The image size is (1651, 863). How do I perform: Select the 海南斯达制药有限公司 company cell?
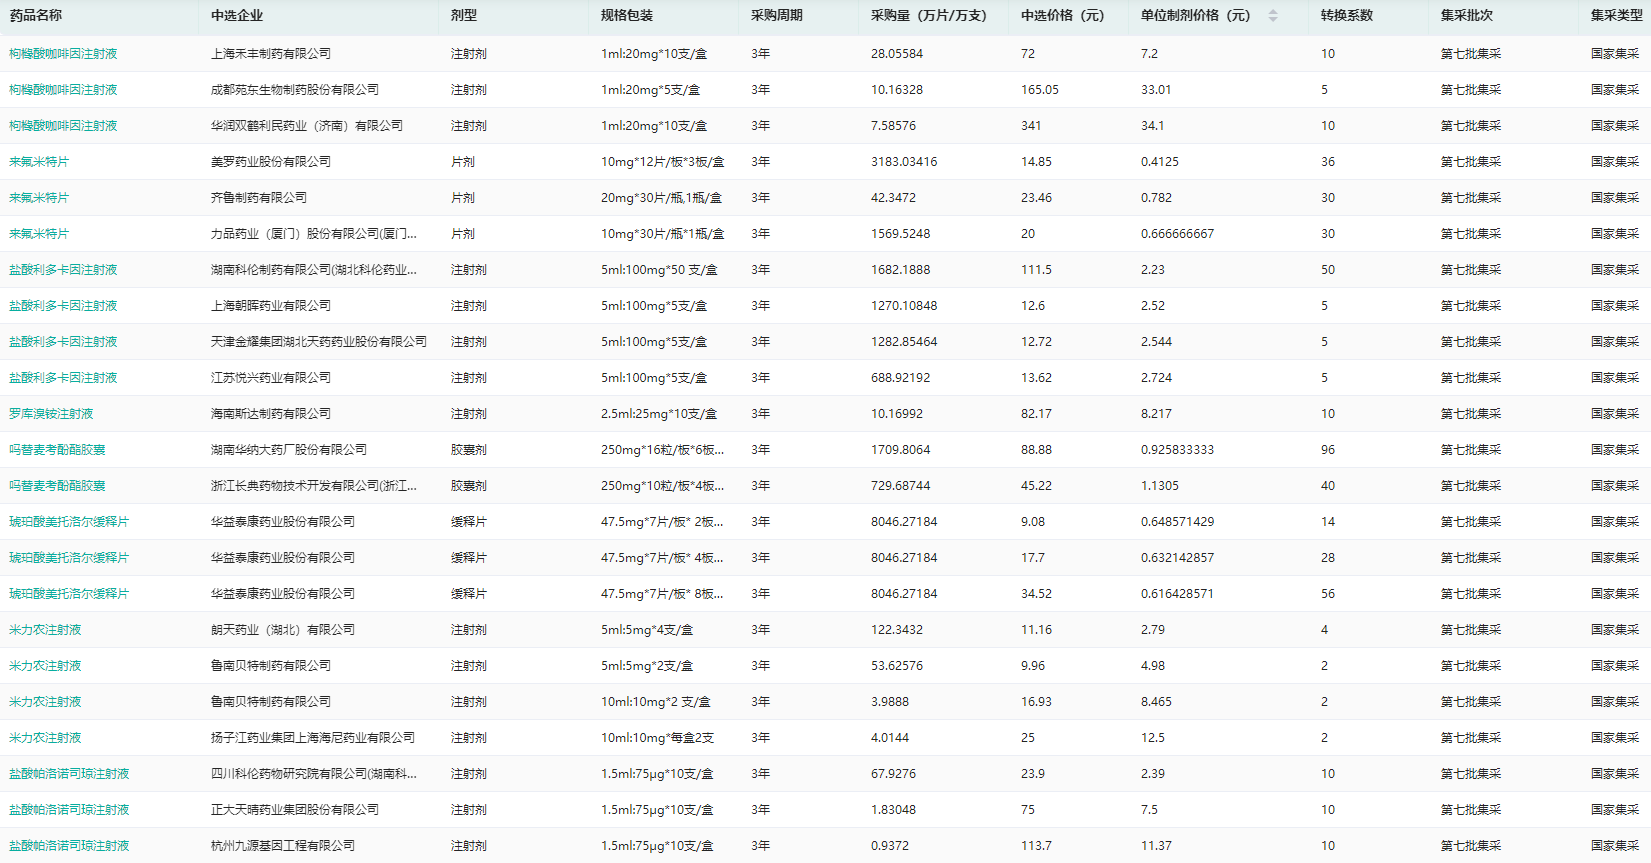pos(270,414)
